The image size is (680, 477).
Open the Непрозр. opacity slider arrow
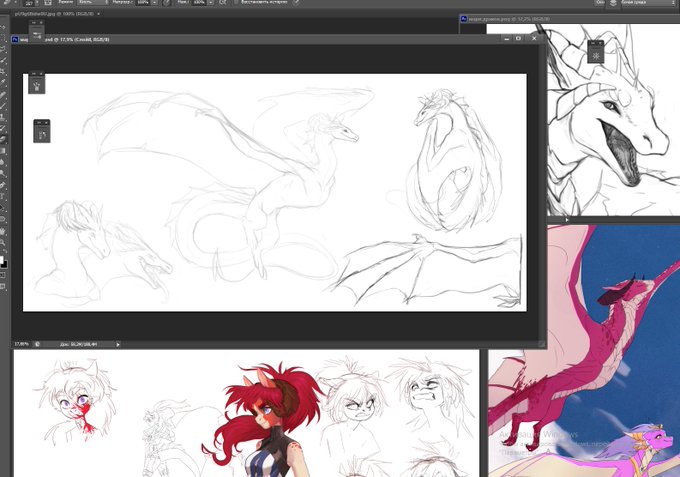point(155,2)
